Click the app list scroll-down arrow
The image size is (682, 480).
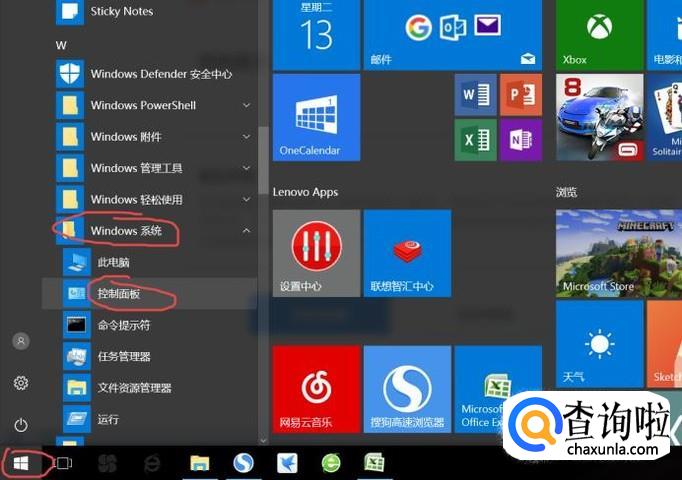[263, 440]
